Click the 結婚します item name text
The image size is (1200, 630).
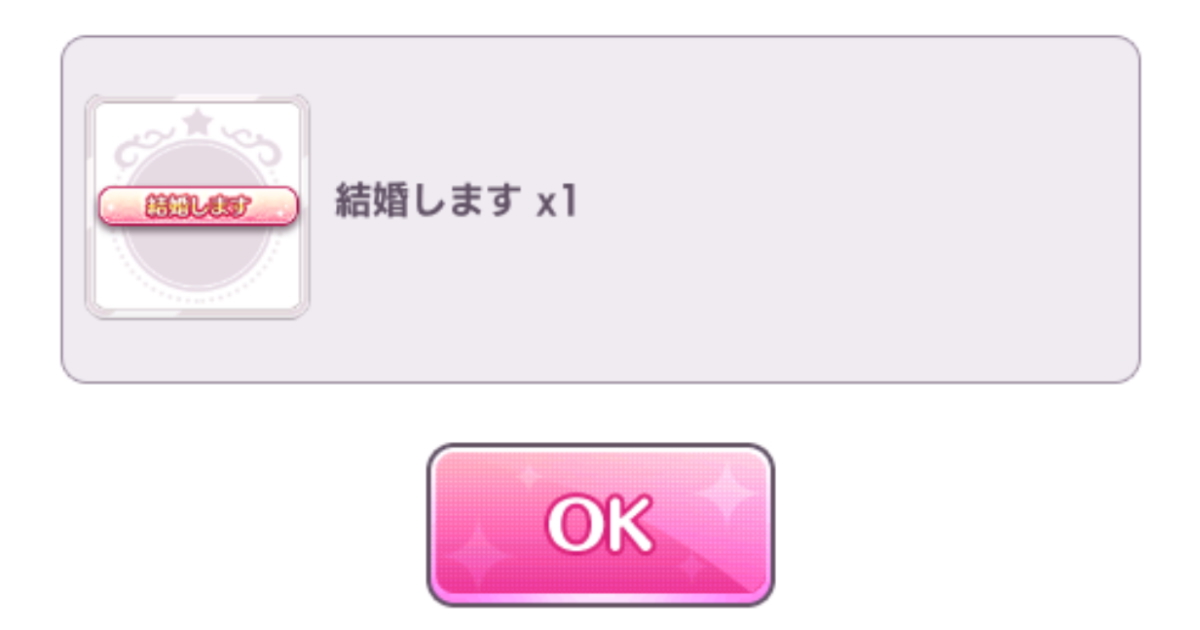click(427, 204)
